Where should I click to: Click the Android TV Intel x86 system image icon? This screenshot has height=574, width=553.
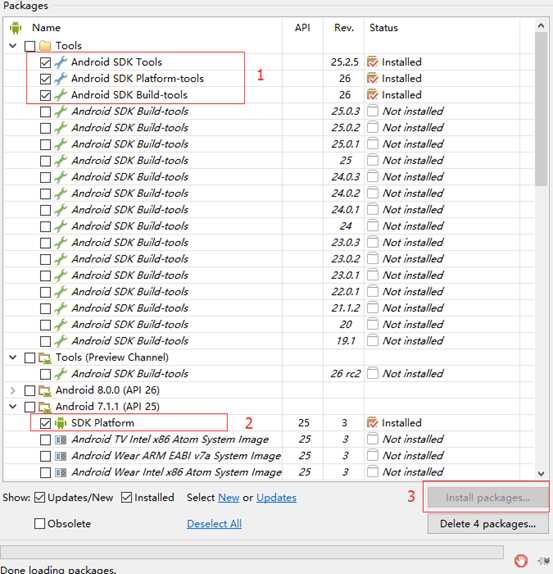[60, 439]
